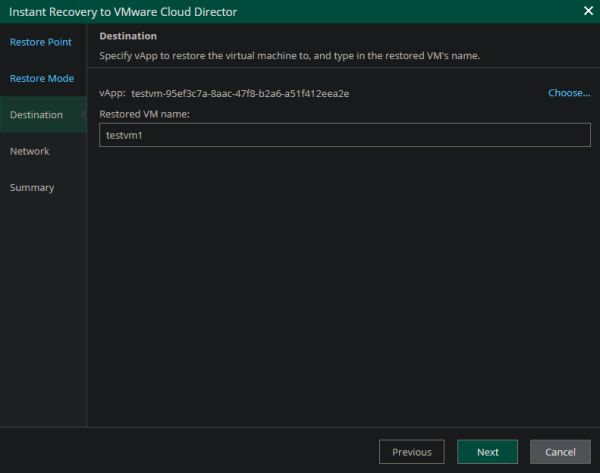Viewport: 600px width, 473px height.
Task: Proceed with the Next button
Action: pos(488,452)
